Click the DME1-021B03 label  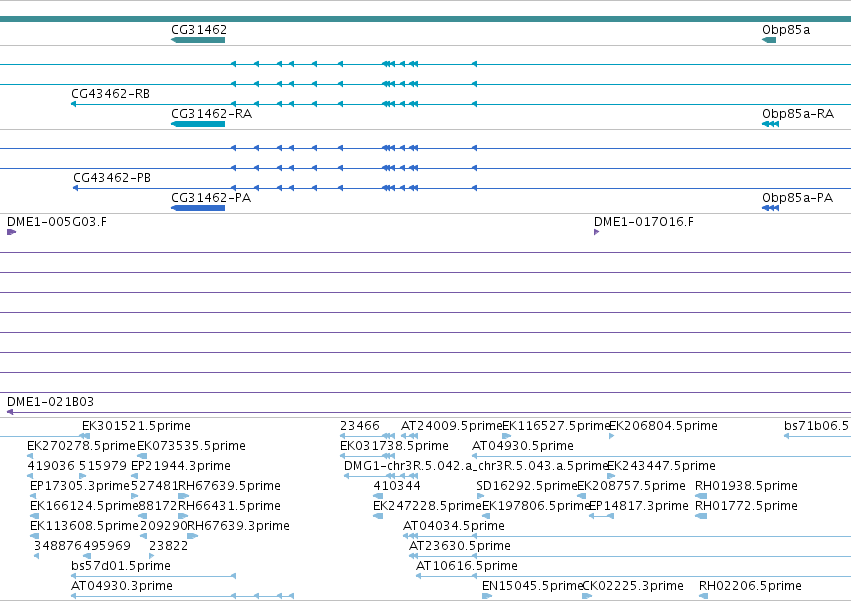pos(50,402)
